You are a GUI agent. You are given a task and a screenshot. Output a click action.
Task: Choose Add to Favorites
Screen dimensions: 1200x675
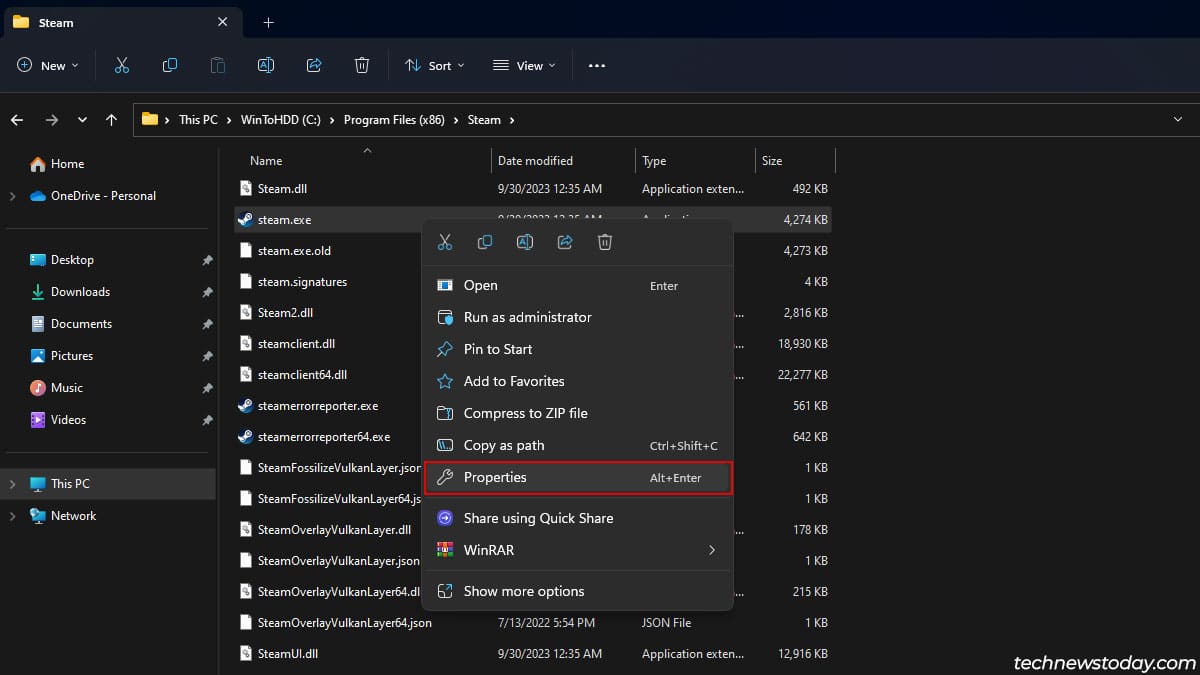click(x=578, y=381)
